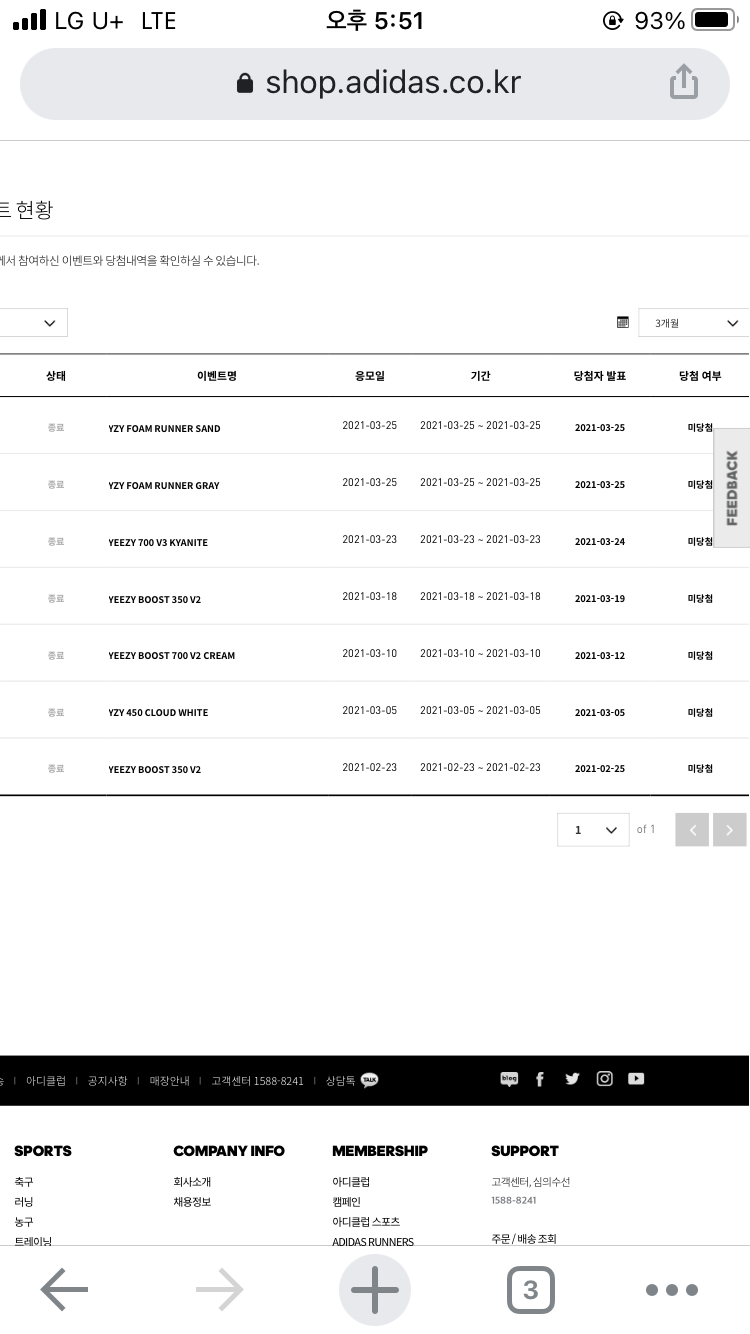Screen dimensions: 750x1334
Task: Open new tab with plus button
Action: [375, 1290]
